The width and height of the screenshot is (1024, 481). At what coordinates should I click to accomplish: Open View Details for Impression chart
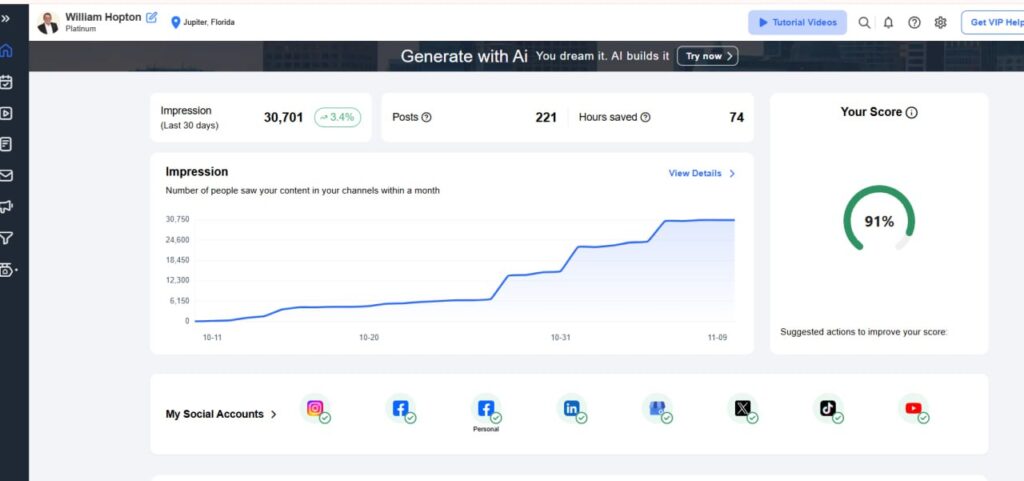pos(701,173)
